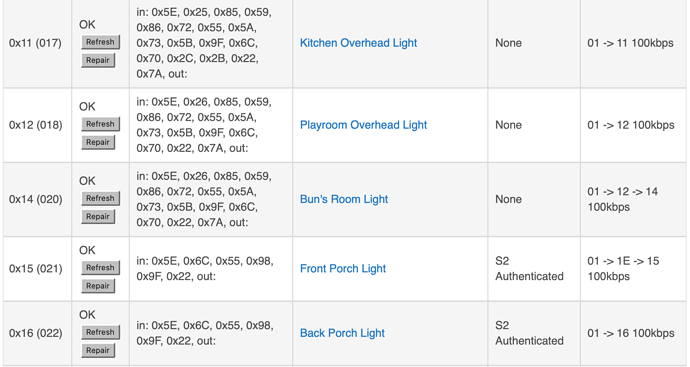Repair node 0x11 Kitchen Overhead Light
Image resolution: width=690 pixels, height=367 pixels.
tap(98, 60)
